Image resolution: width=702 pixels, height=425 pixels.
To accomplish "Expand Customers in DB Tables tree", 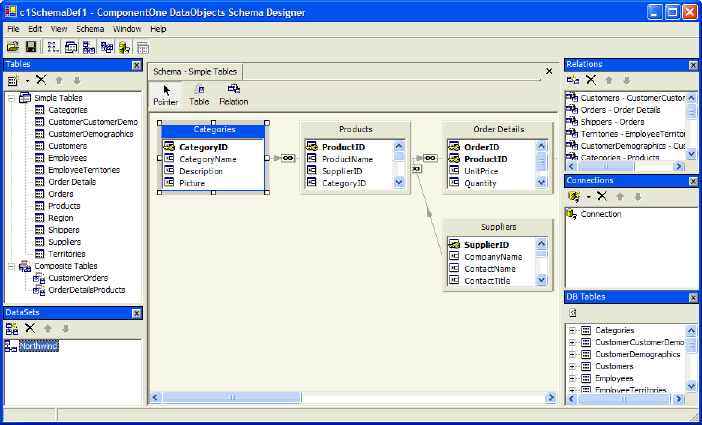I will pos(572,367).
